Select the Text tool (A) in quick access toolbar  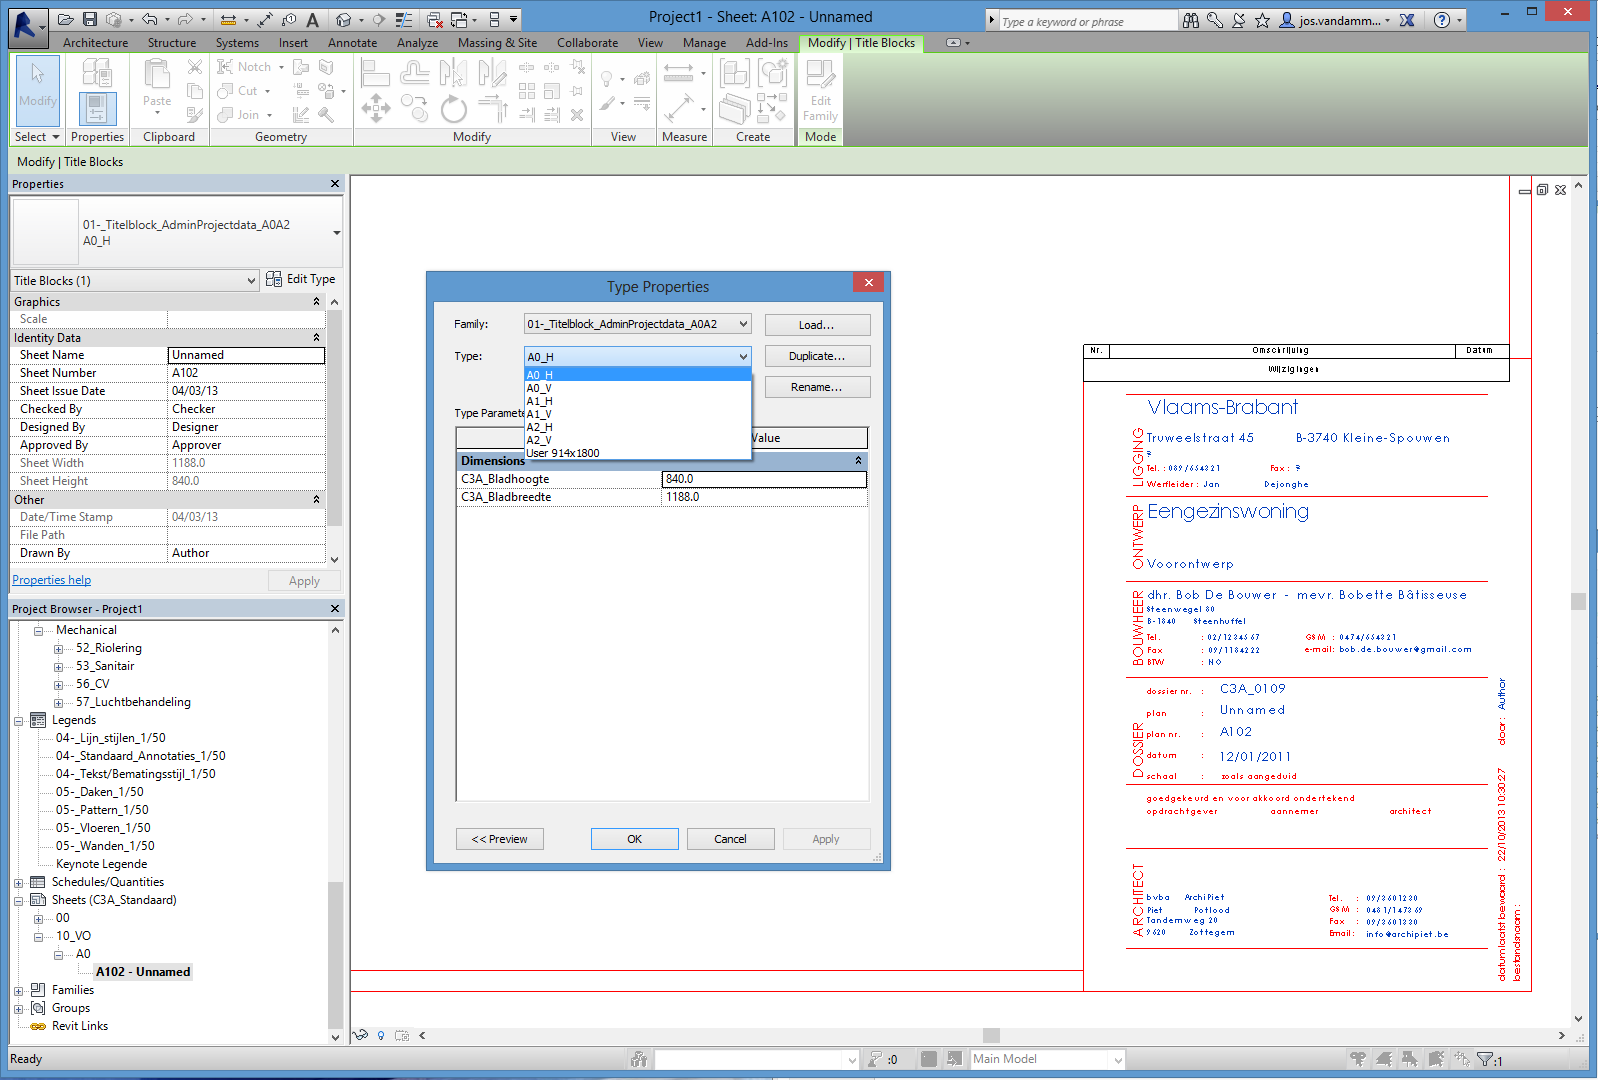point(313,20)
